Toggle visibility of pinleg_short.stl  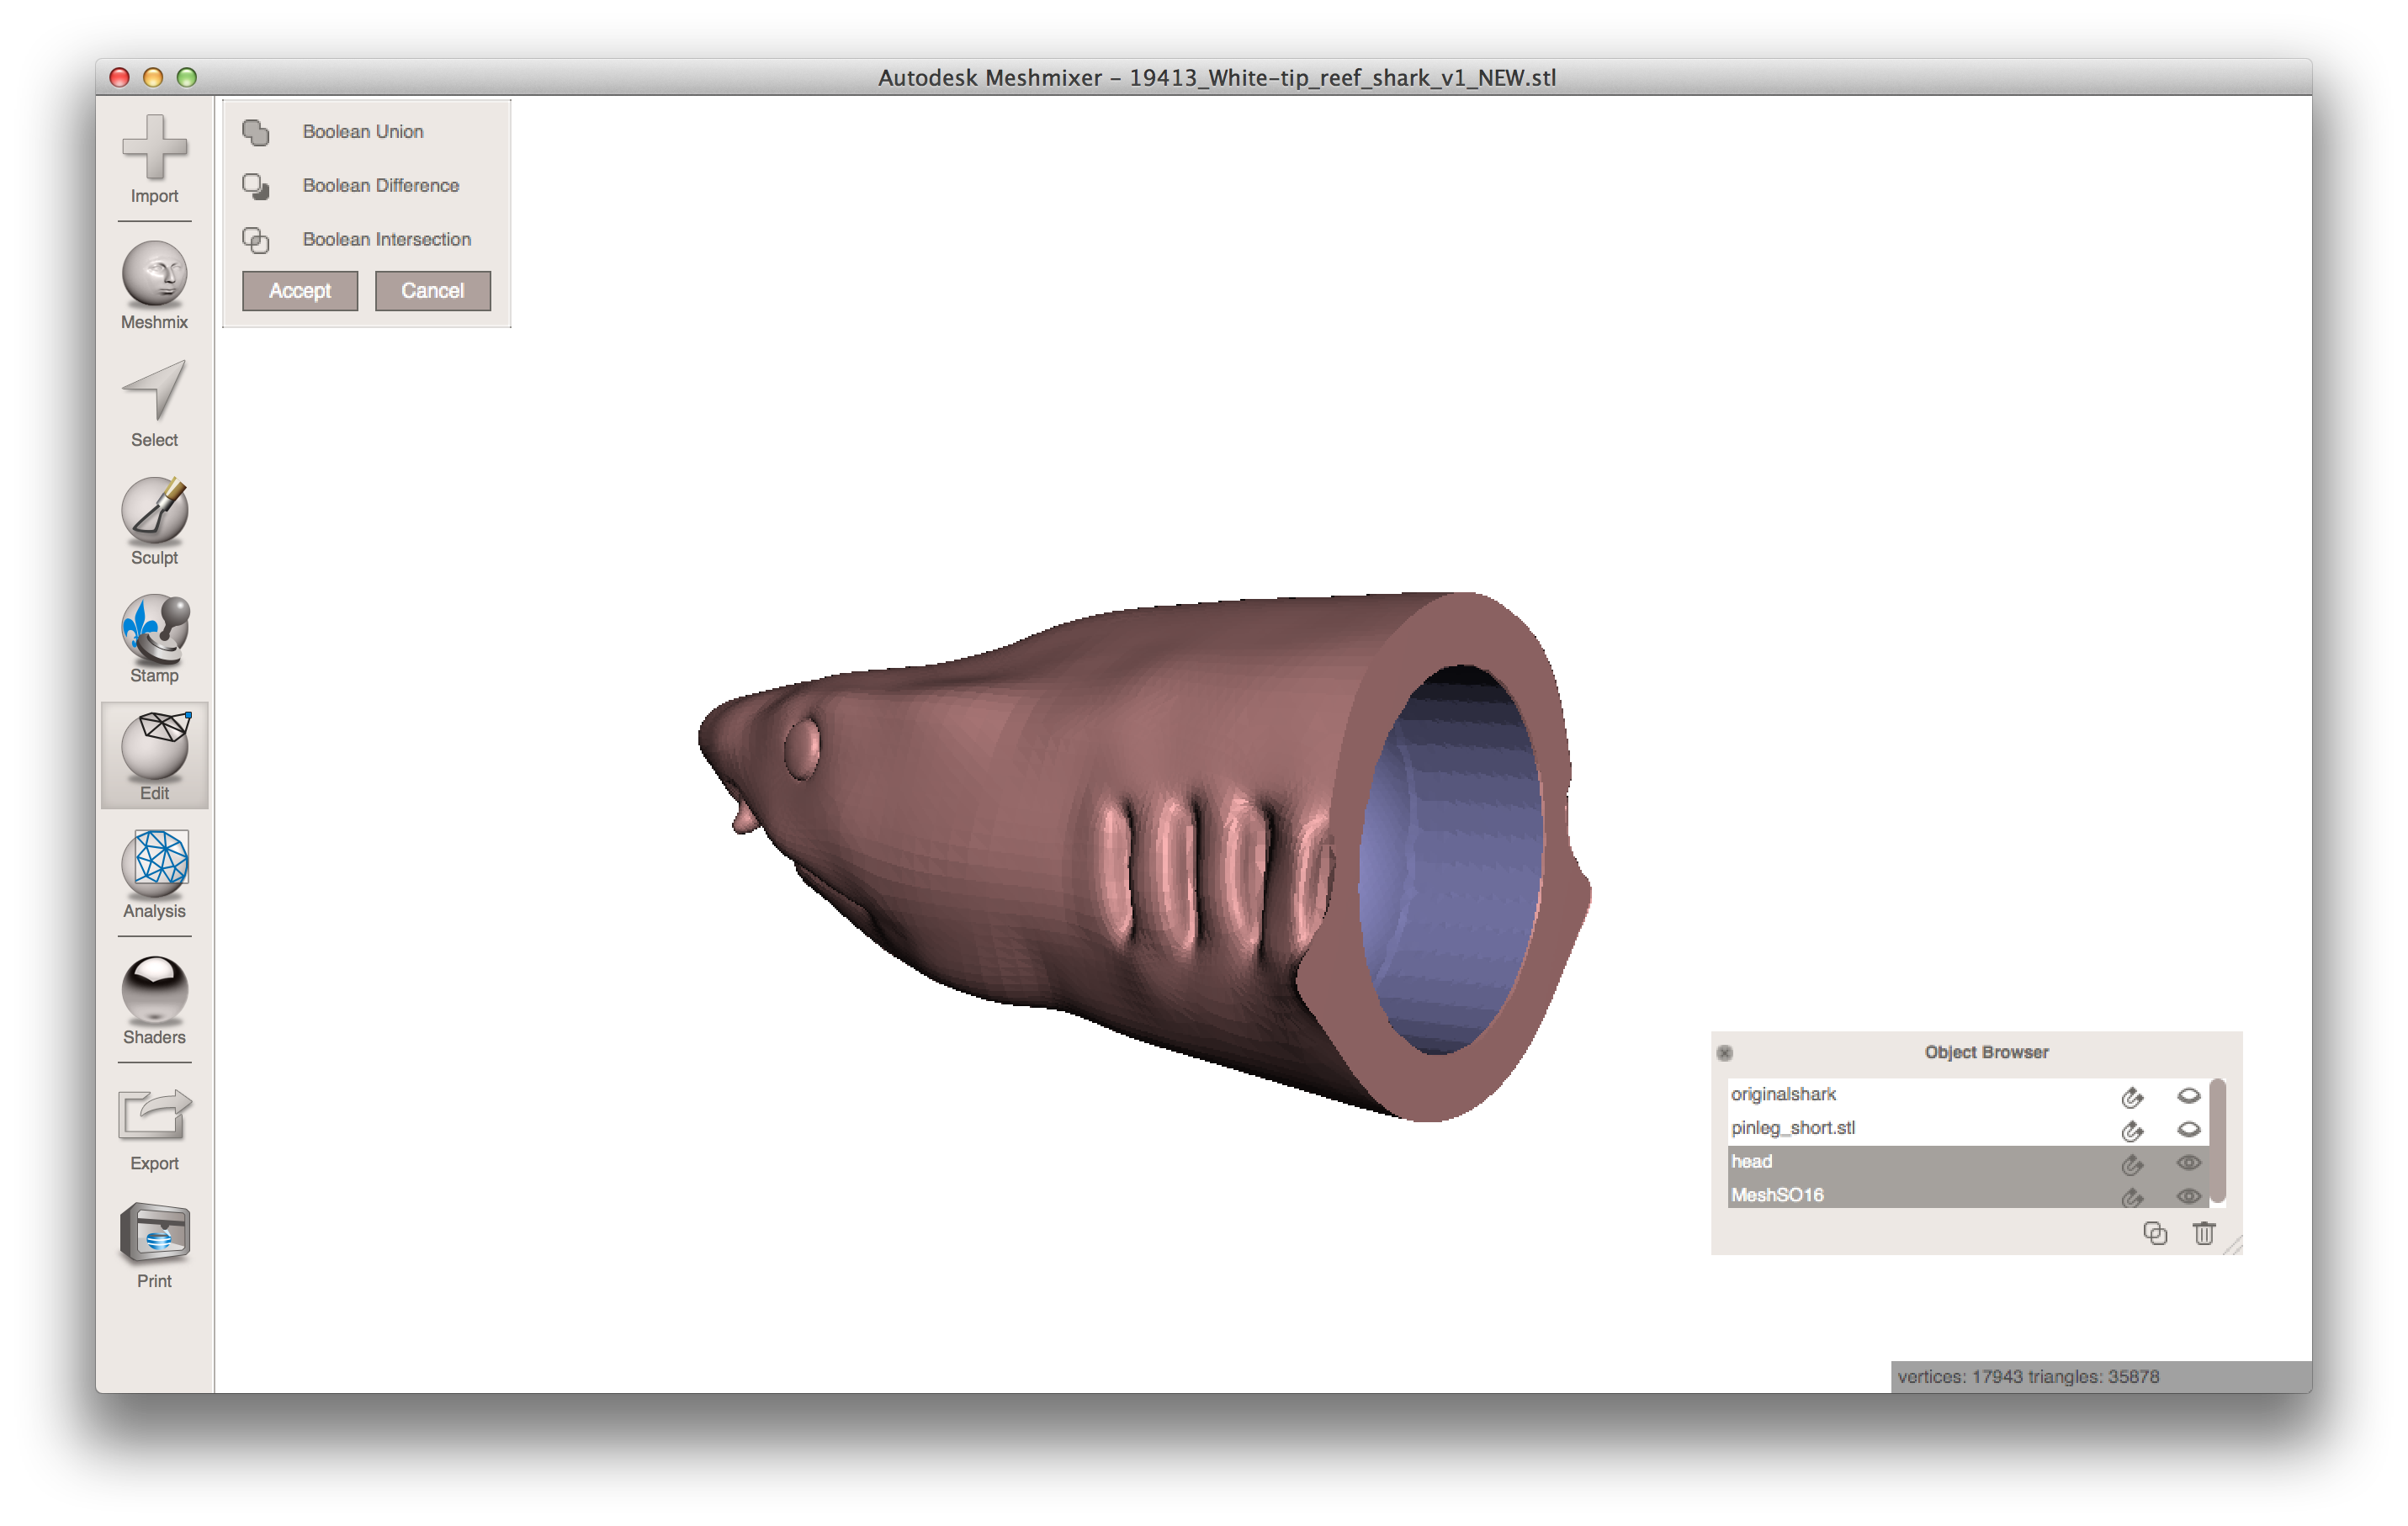(2188, 1129)
